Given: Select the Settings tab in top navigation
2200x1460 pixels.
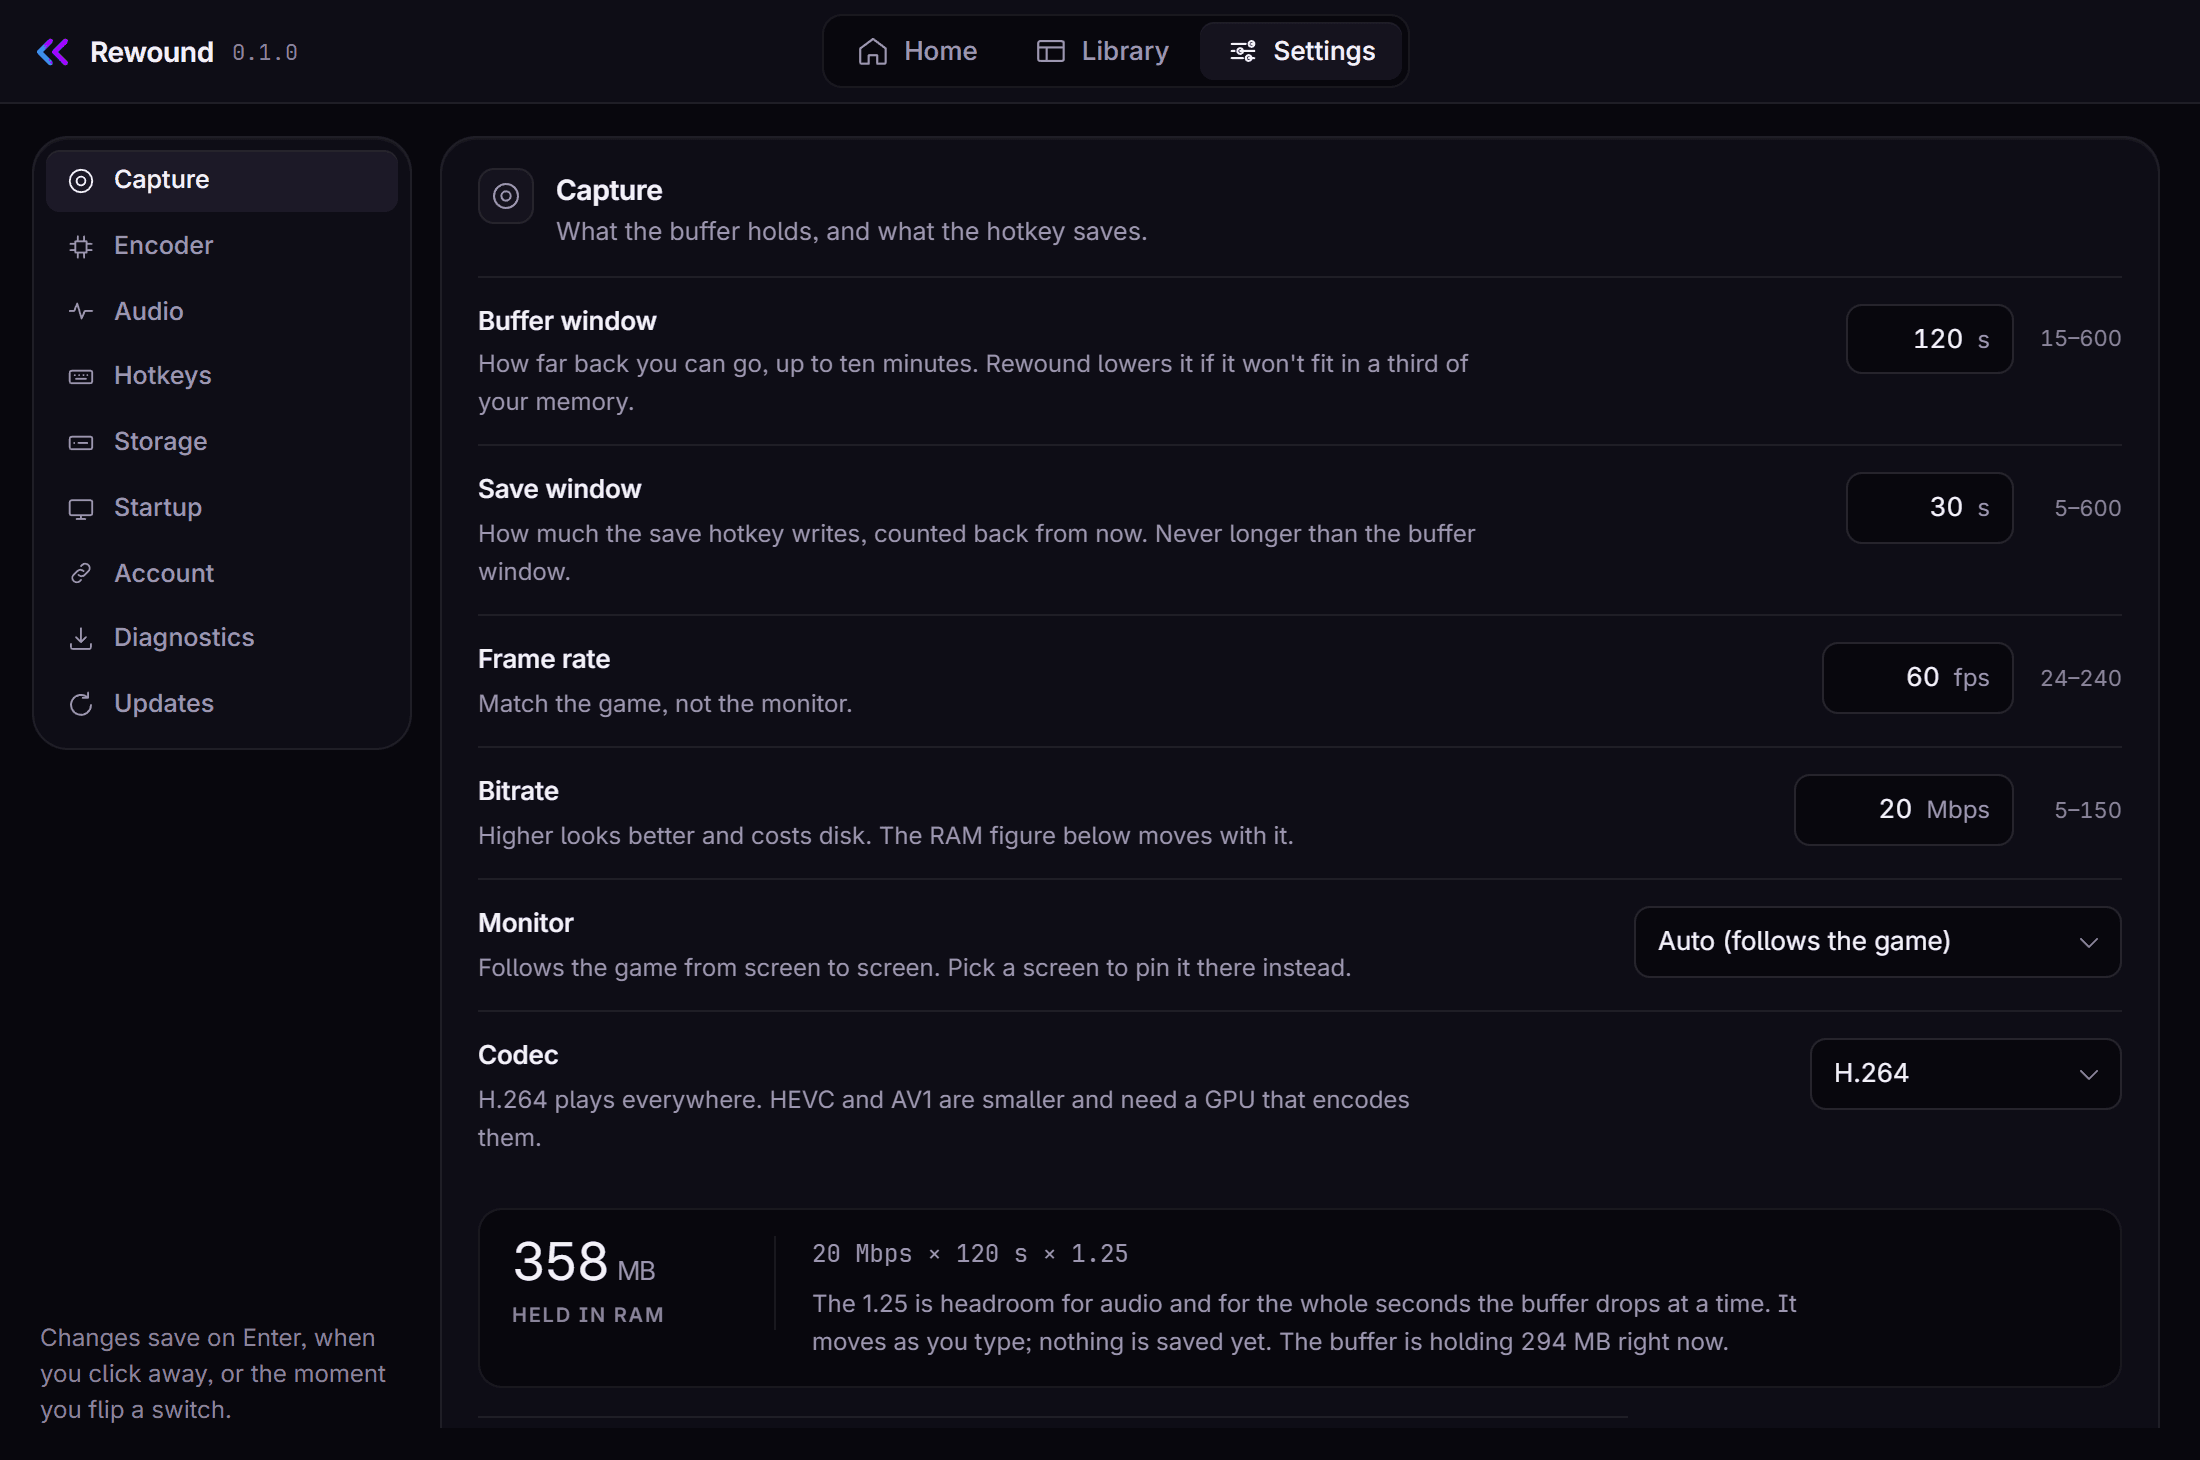Looking at the screenshot, I should [x=1302, y=51].
